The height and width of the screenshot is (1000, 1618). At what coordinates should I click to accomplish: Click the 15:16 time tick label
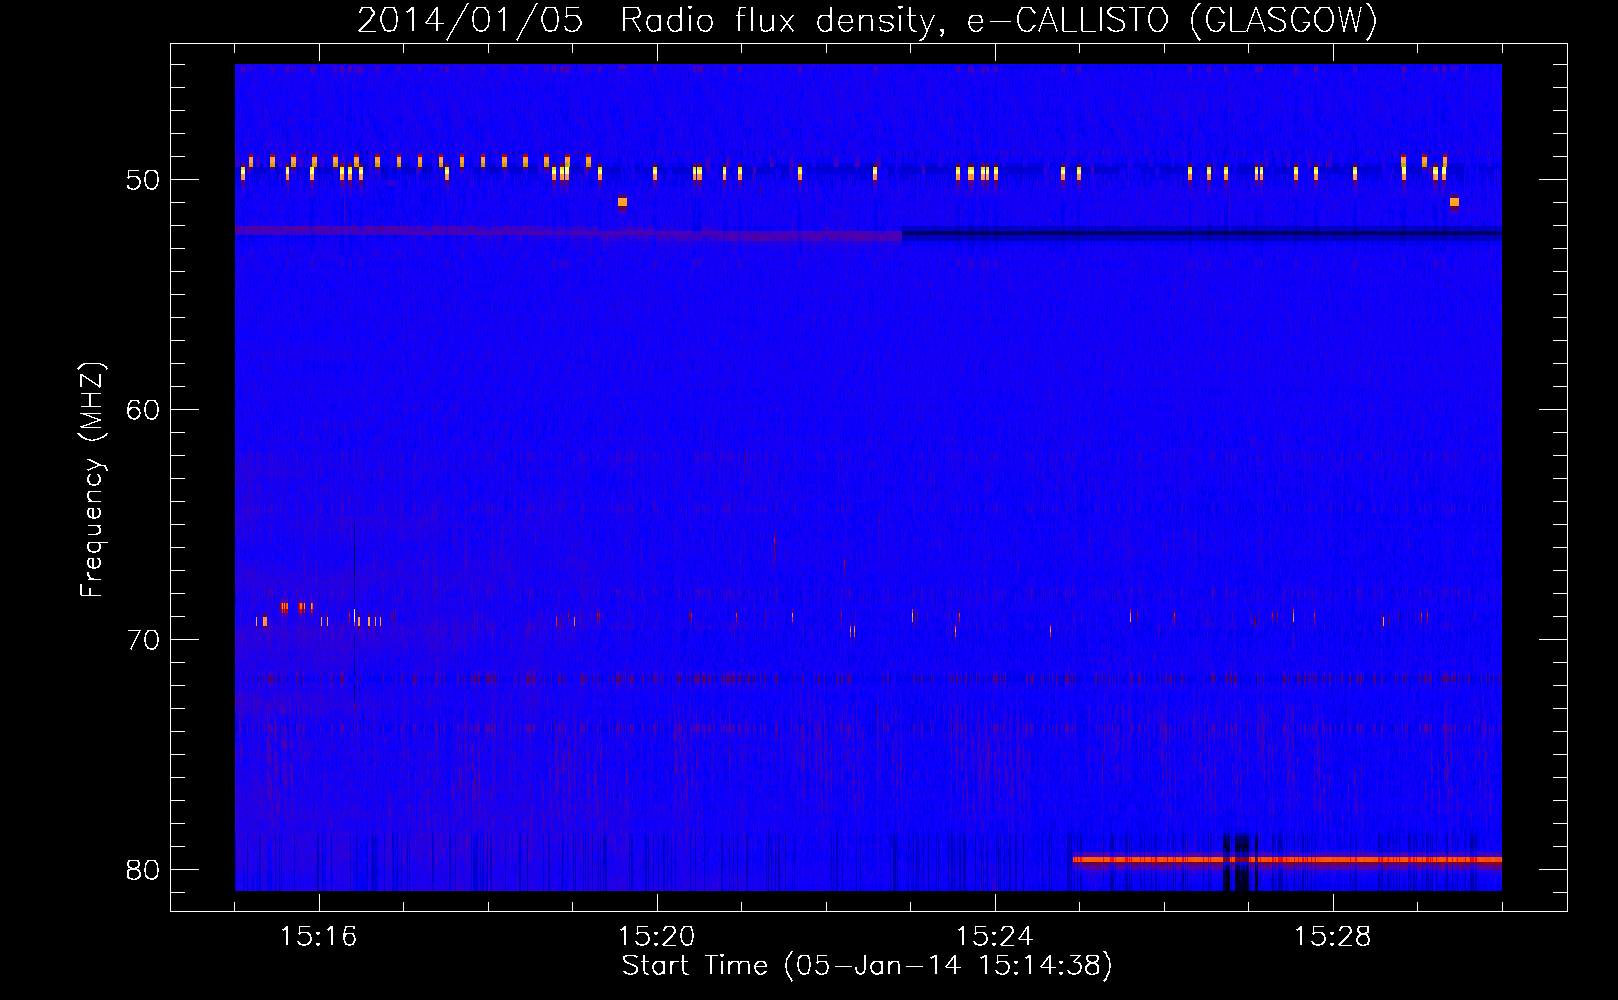coord(318,937)
